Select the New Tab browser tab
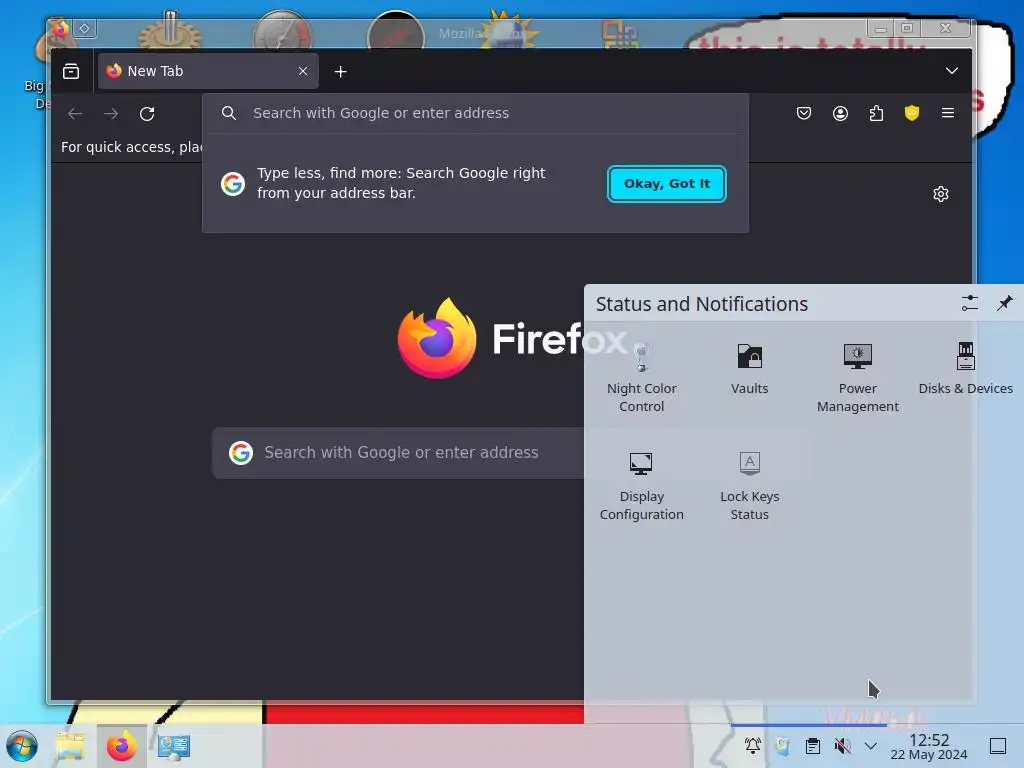 (x=208, y=71)
